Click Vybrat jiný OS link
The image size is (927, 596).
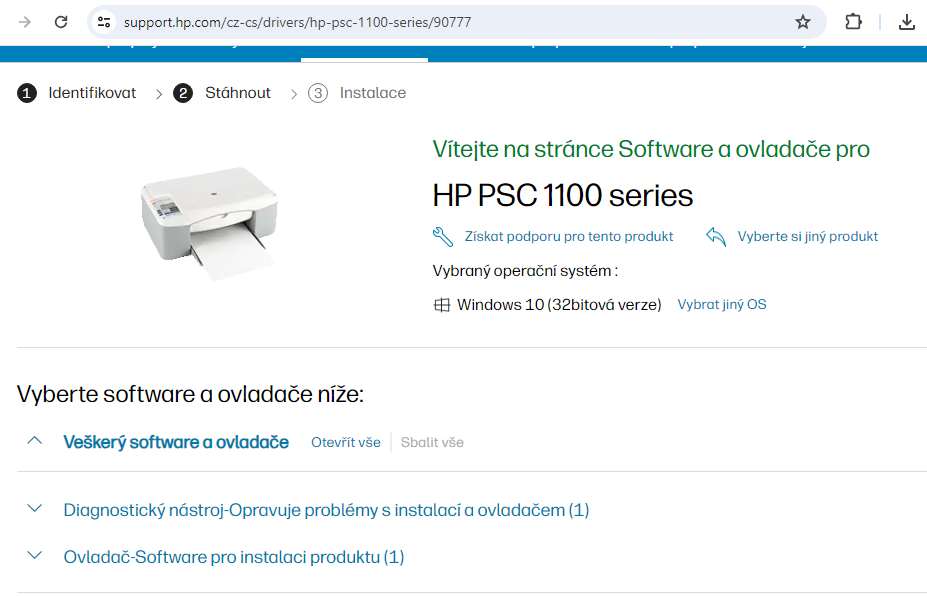click(722, 305)
